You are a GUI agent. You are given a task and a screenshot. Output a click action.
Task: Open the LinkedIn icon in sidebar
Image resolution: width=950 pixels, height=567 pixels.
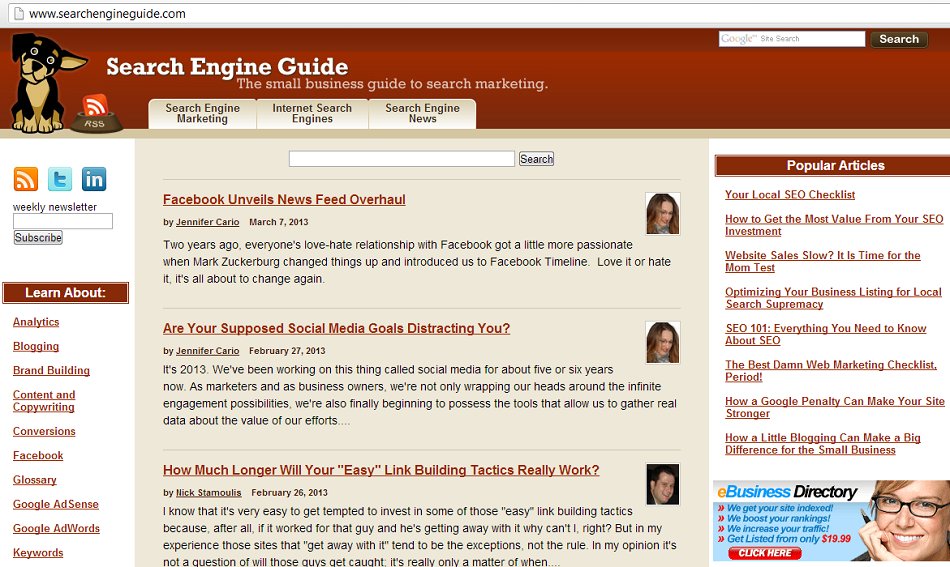coord(94,179)
